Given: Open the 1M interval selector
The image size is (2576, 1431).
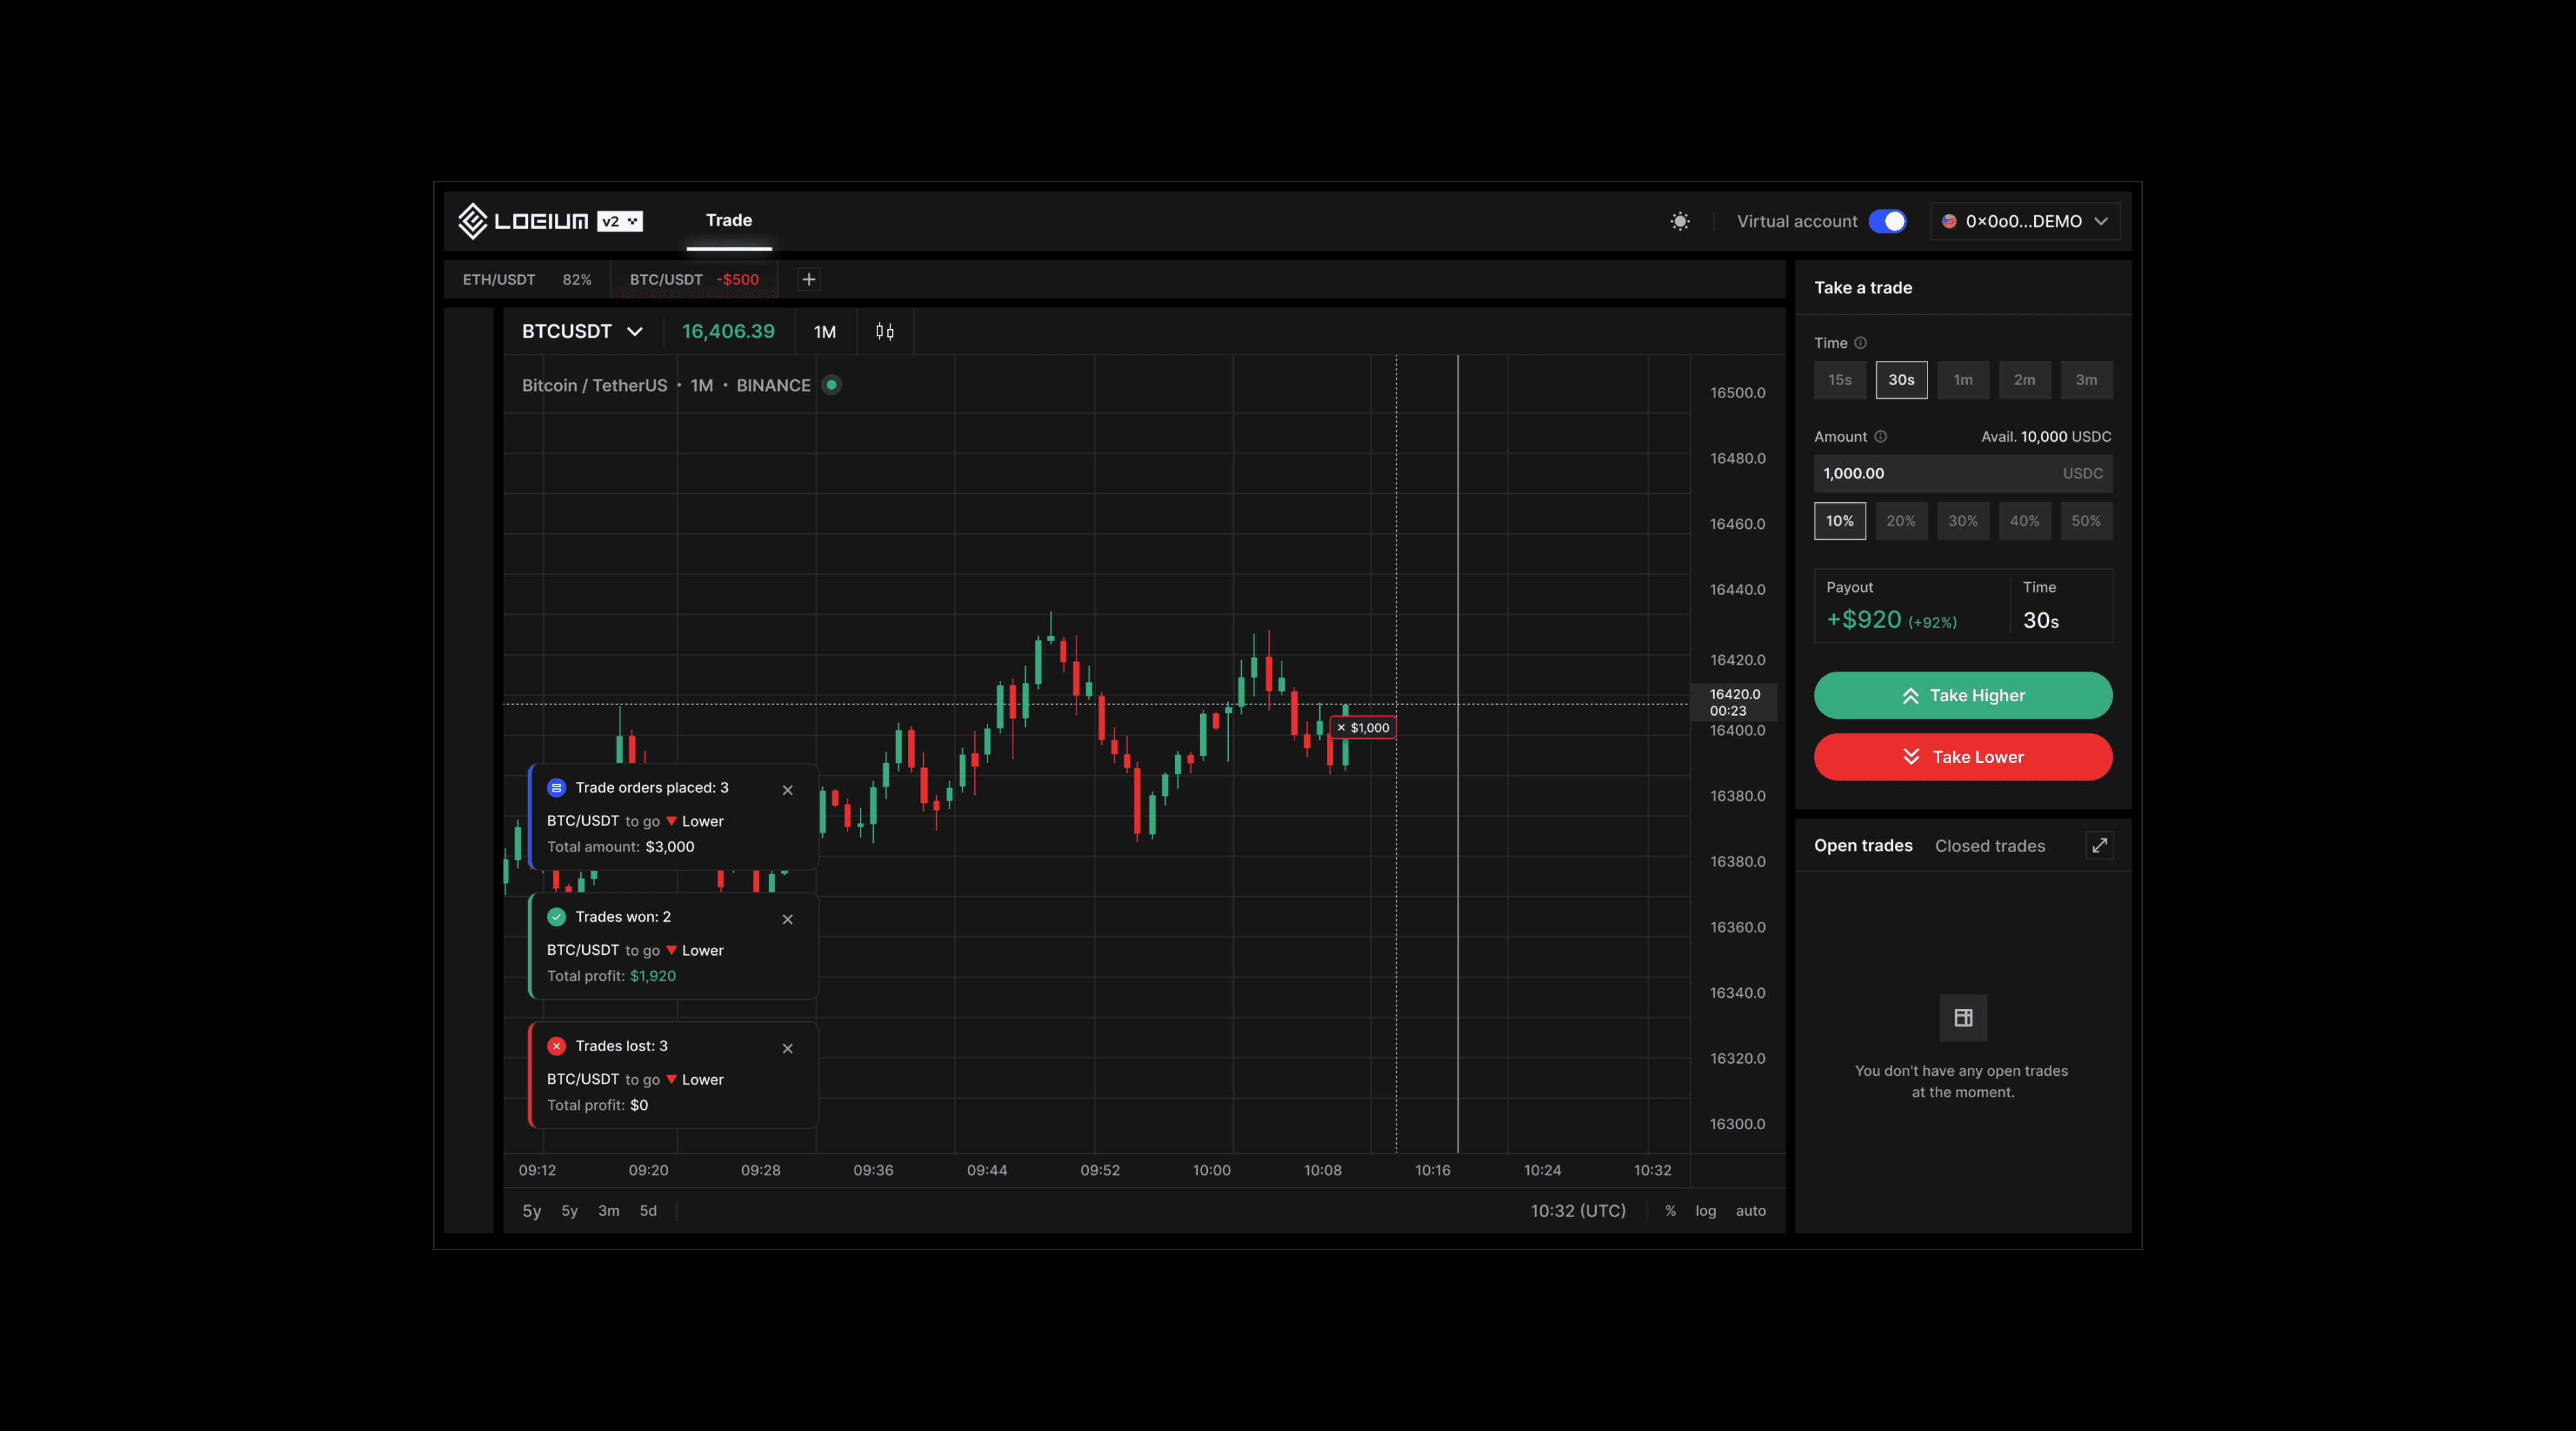Looking at the screenshot, I should pyautogui.click(x=825, y=332).
